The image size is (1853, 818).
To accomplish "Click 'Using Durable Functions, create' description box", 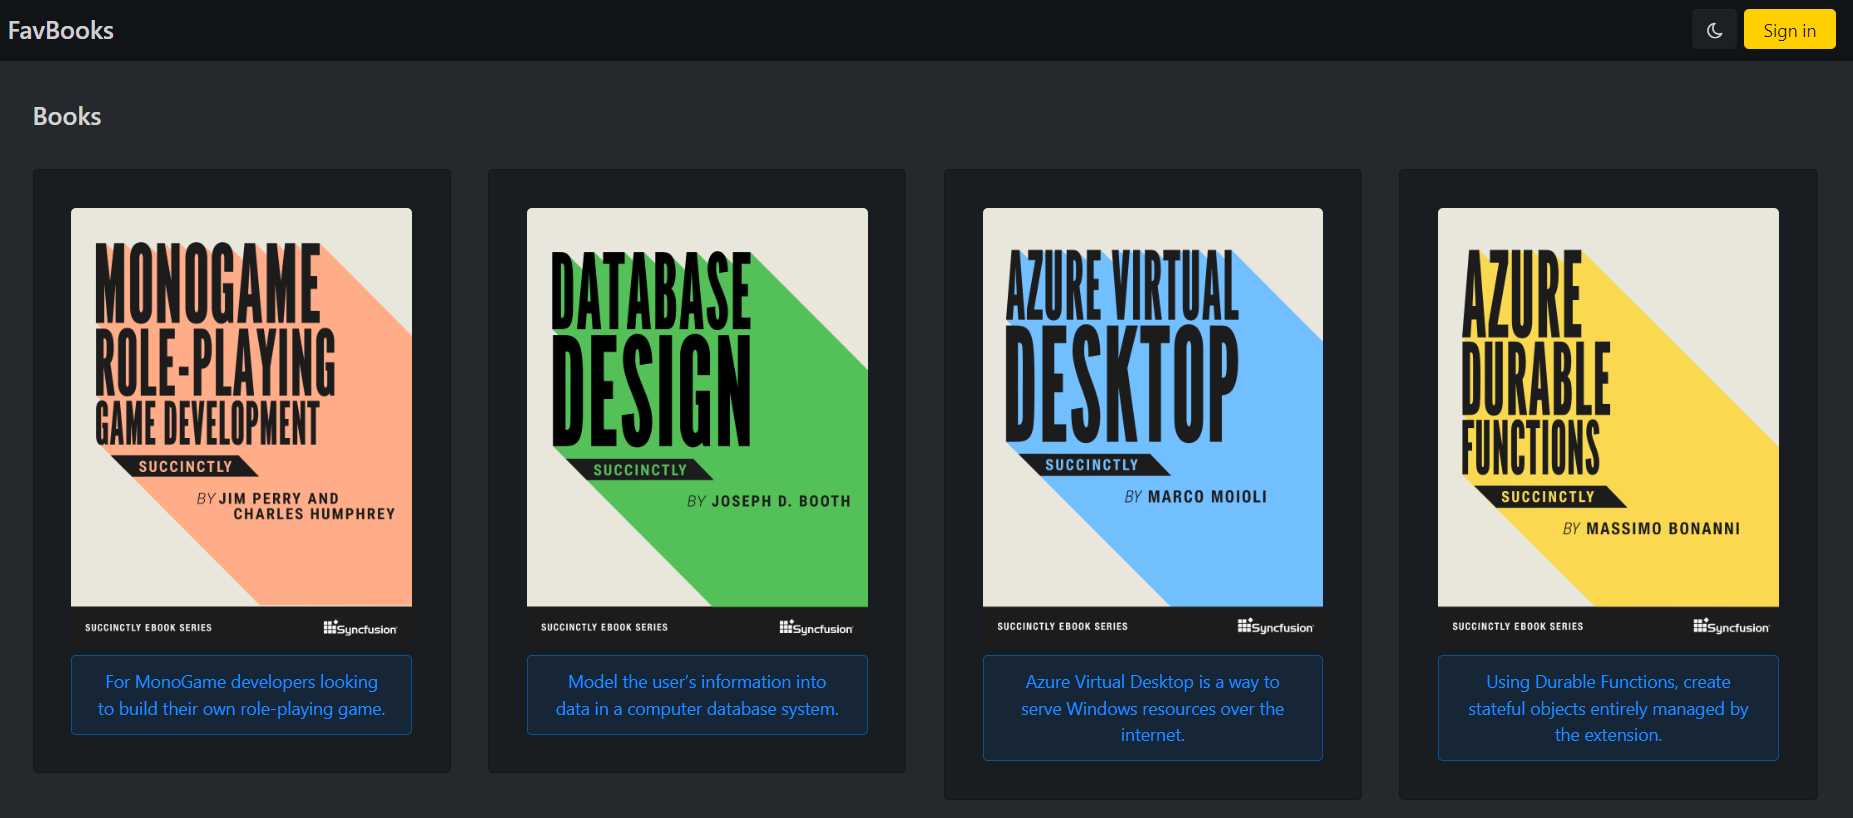I will click(x=1608, y=708).
